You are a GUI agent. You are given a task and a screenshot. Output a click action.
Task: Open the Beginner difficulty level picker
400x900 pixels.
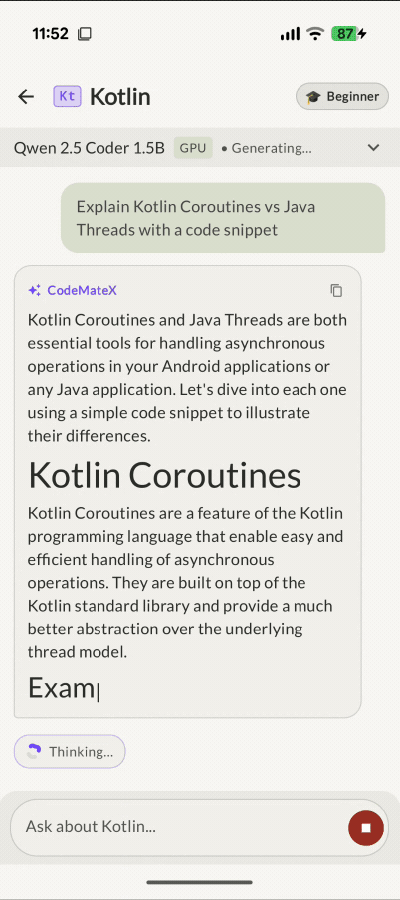click(342, 96)
